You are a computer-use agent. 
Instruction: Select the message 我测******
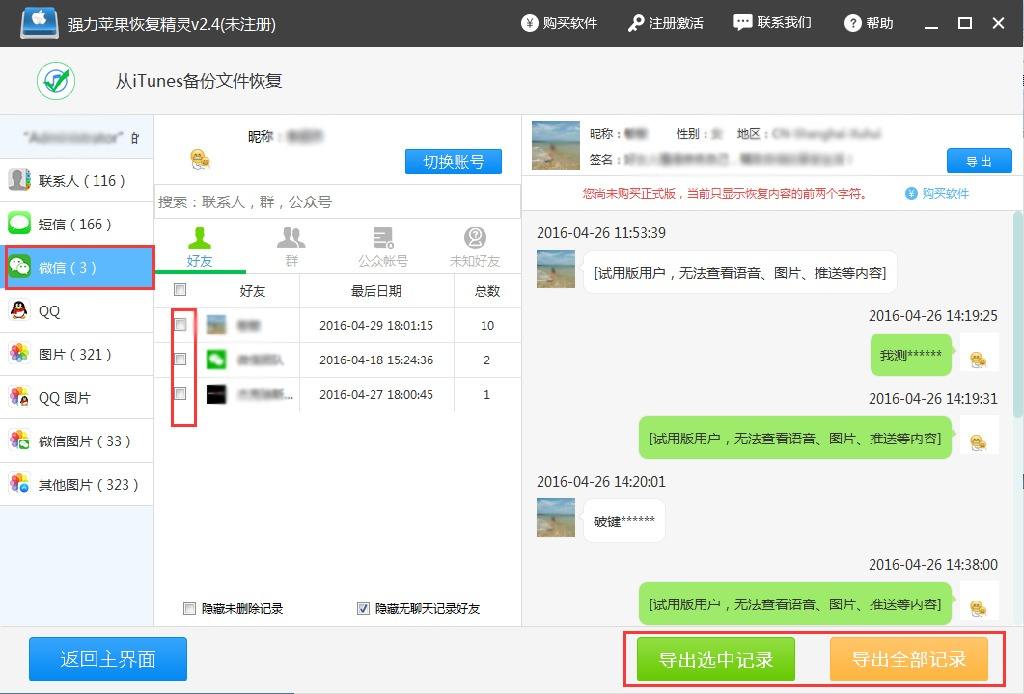pyautogui.click(x=911, y=355)
